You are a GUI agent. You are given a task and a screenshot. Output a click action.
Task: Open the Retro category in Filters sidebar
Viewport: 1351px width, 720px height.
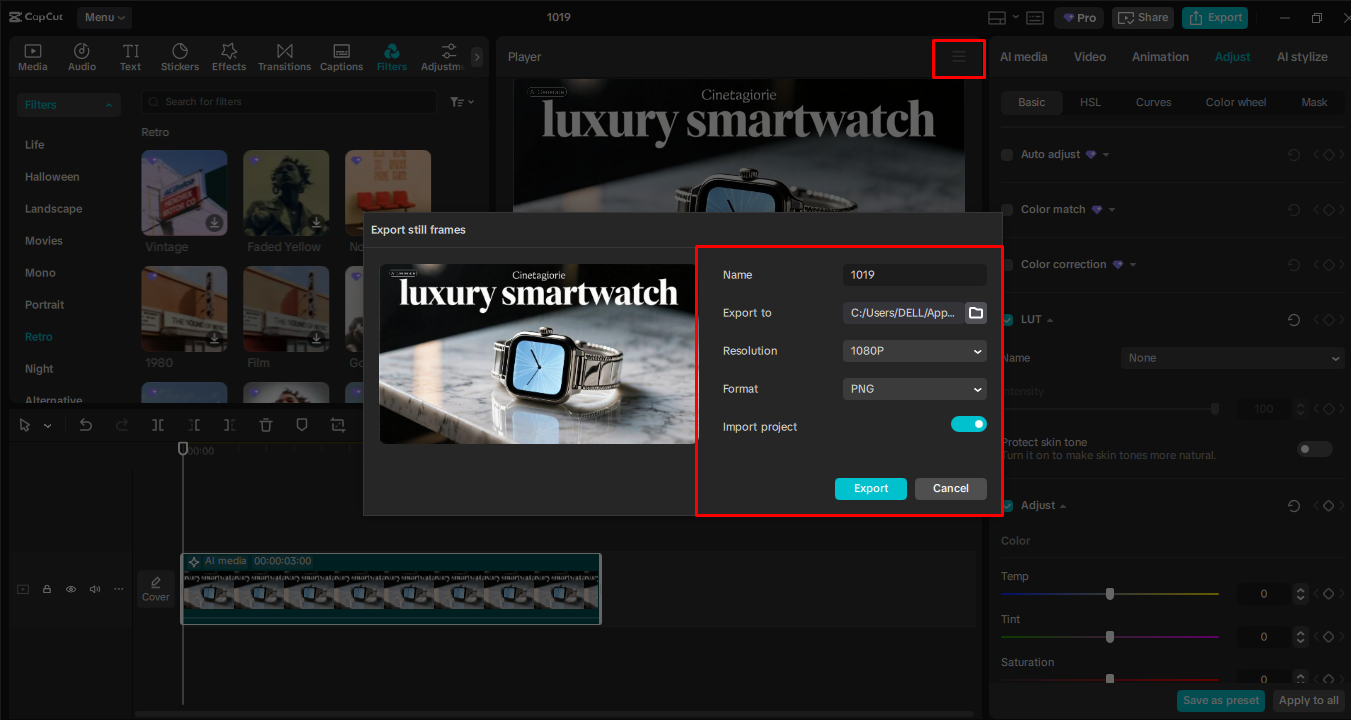(x=39, y=336)
